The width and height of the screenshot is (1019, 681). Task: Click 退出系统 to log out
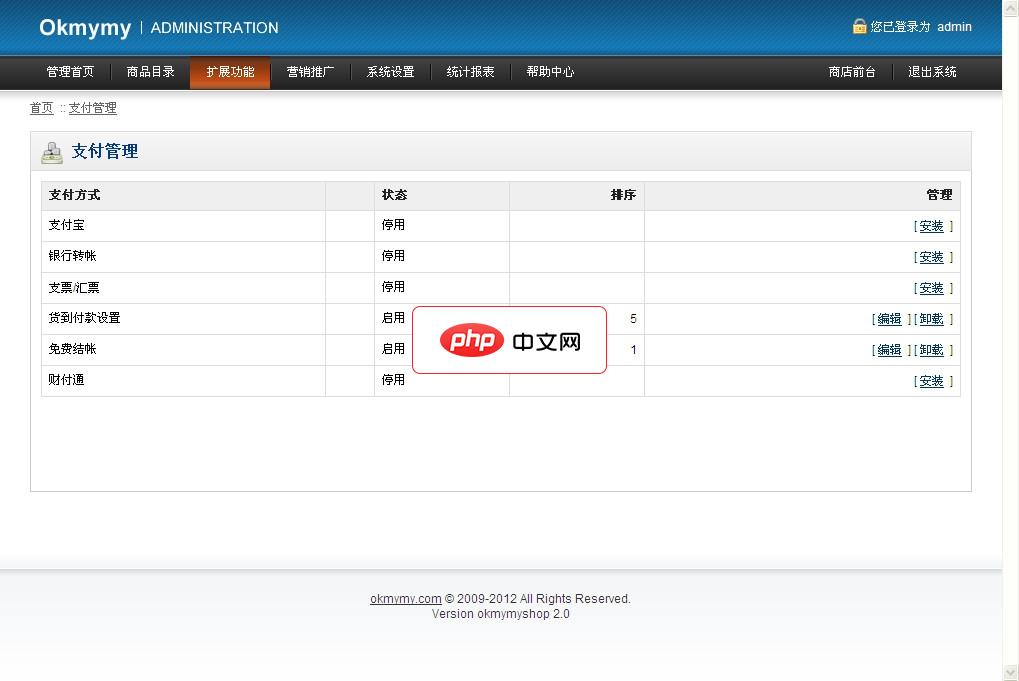(932, 72)
